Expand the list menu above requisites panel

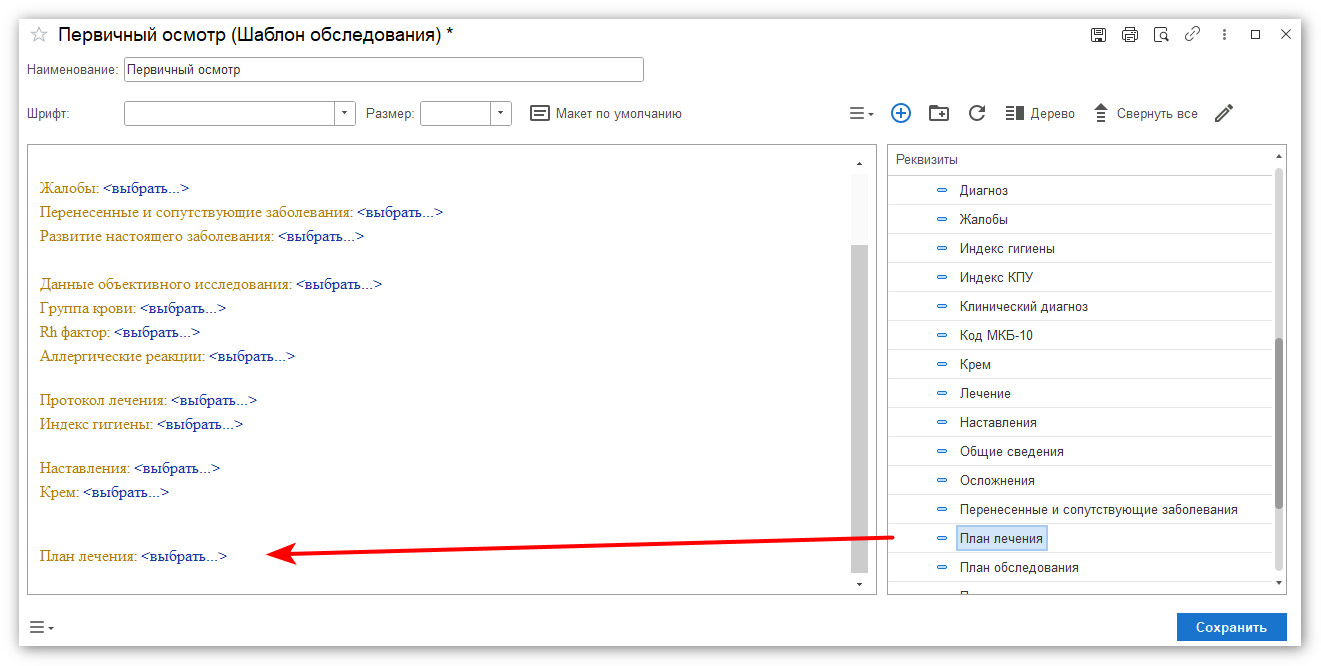861,113
